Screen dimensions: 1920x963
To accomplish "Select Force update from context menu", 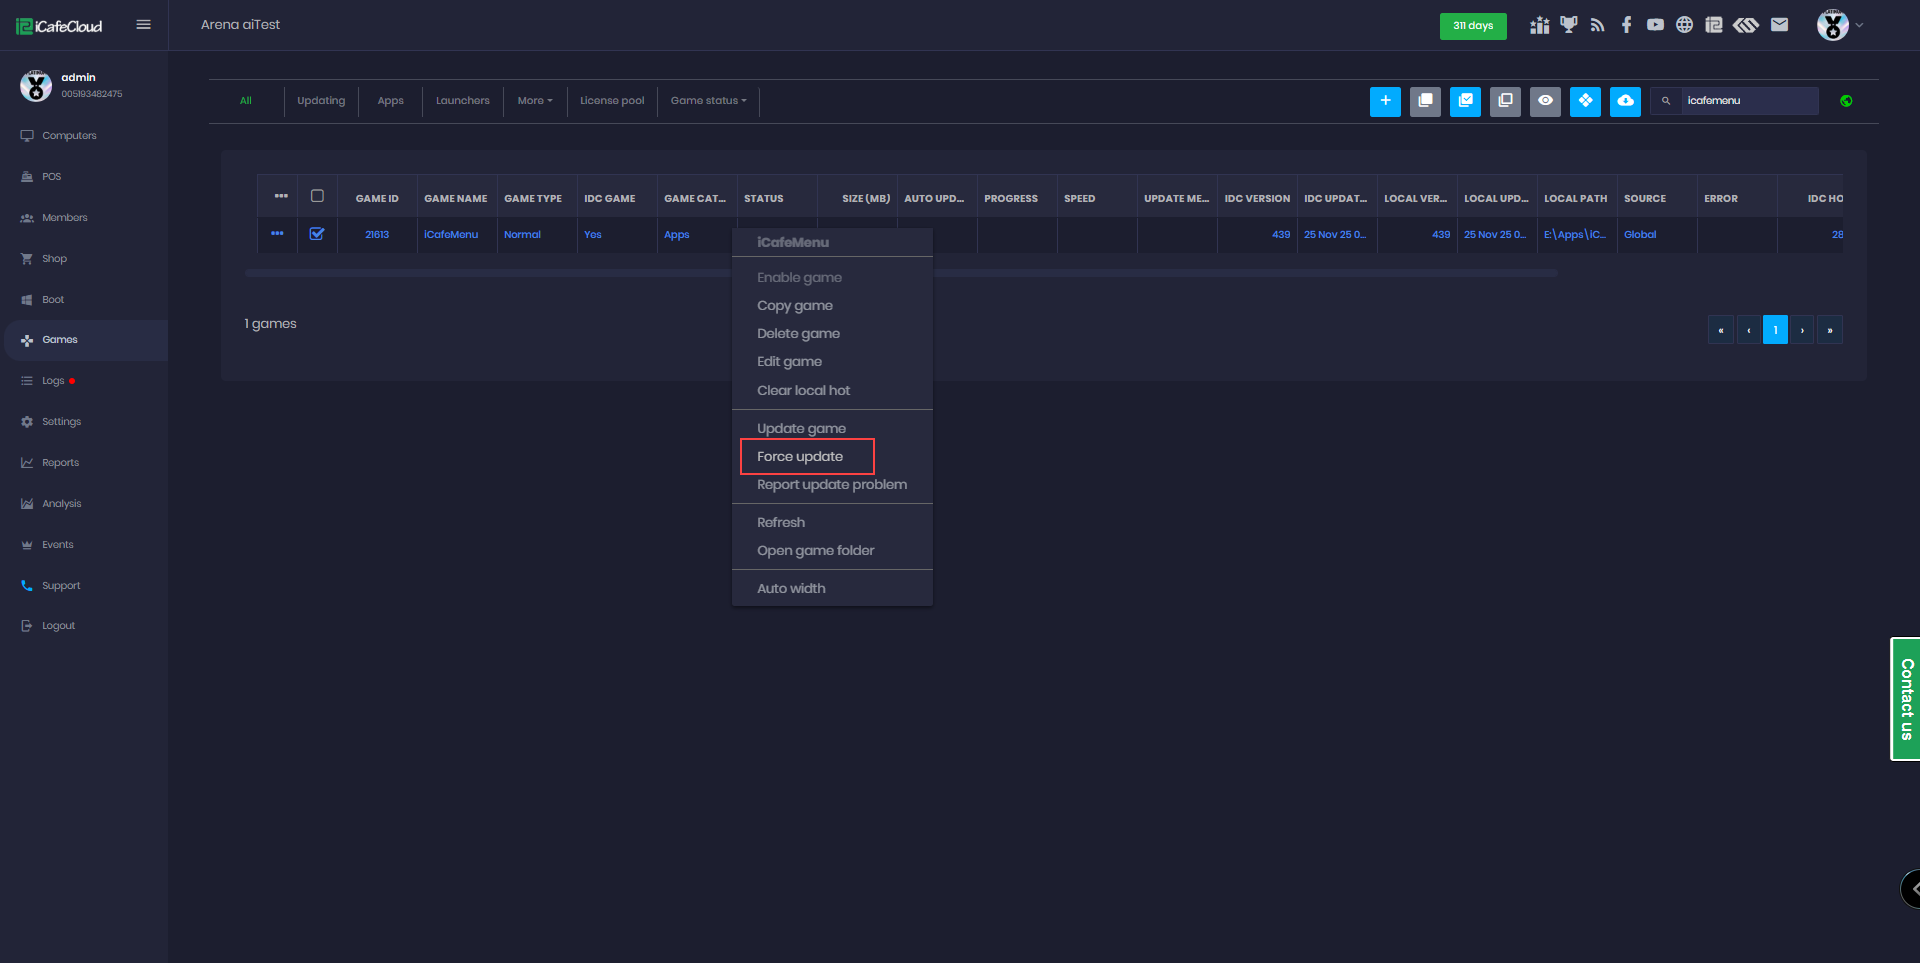I will tap(800, 457).
